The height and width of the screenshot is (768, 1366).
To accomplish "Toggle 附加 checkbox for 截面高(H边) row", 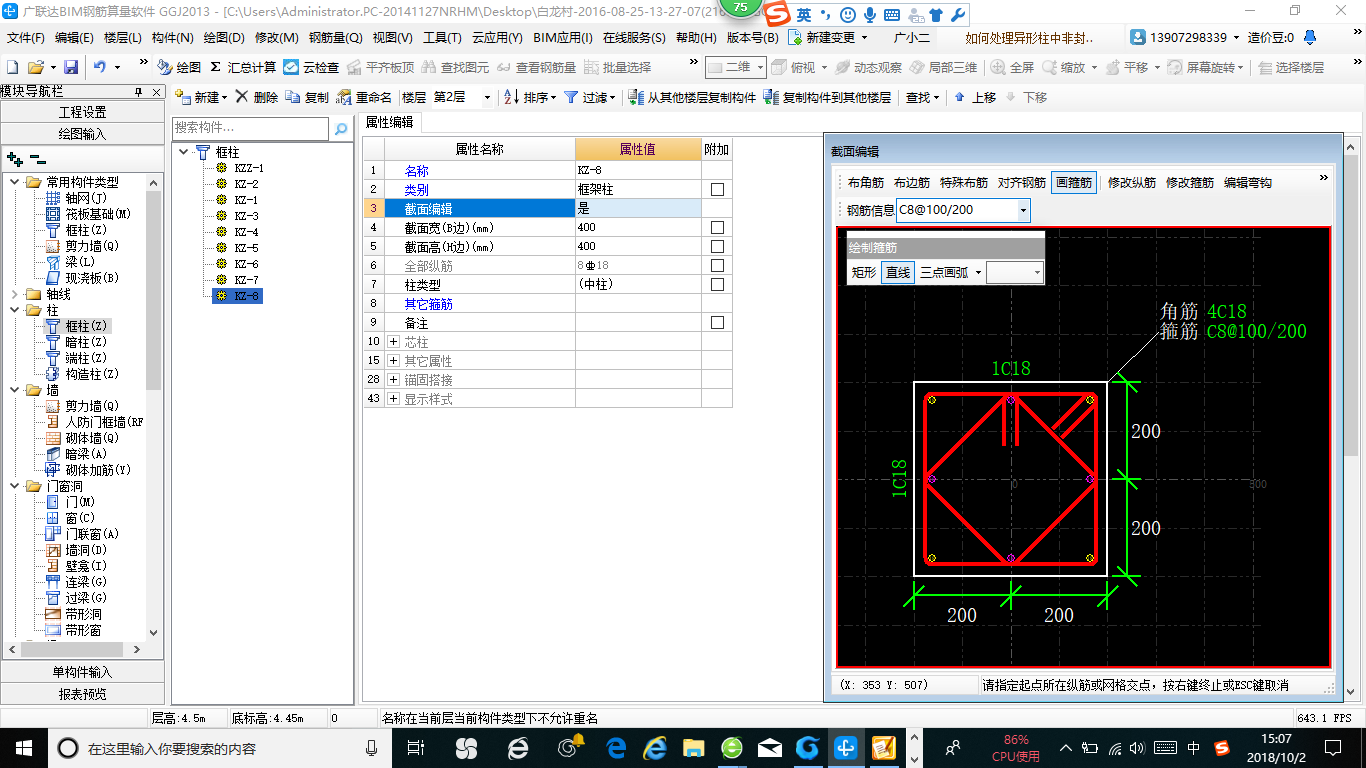I will coord(717,246).
